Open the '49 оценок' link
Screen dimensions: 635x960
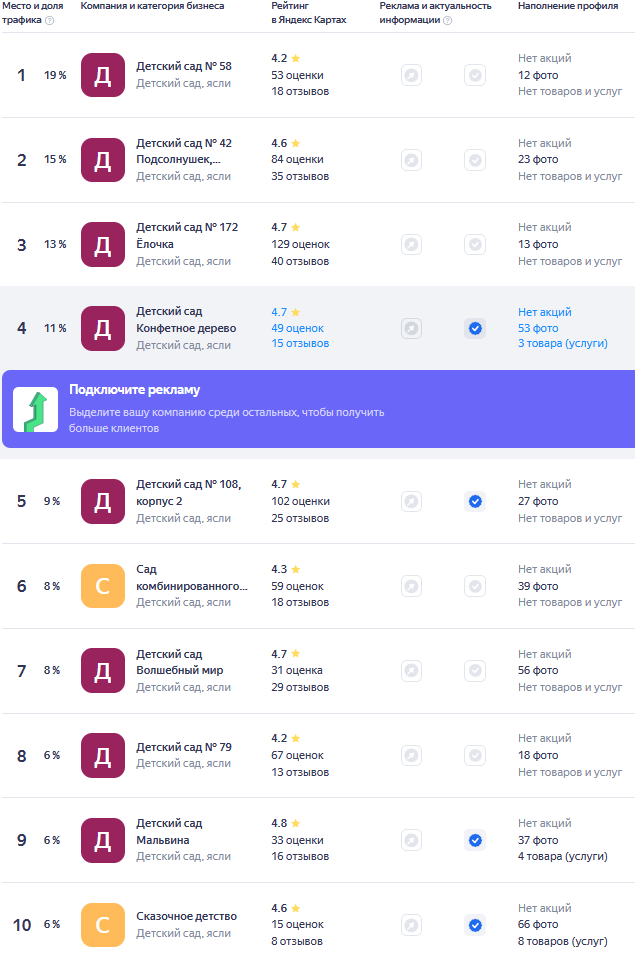click(x=298, y=328)
